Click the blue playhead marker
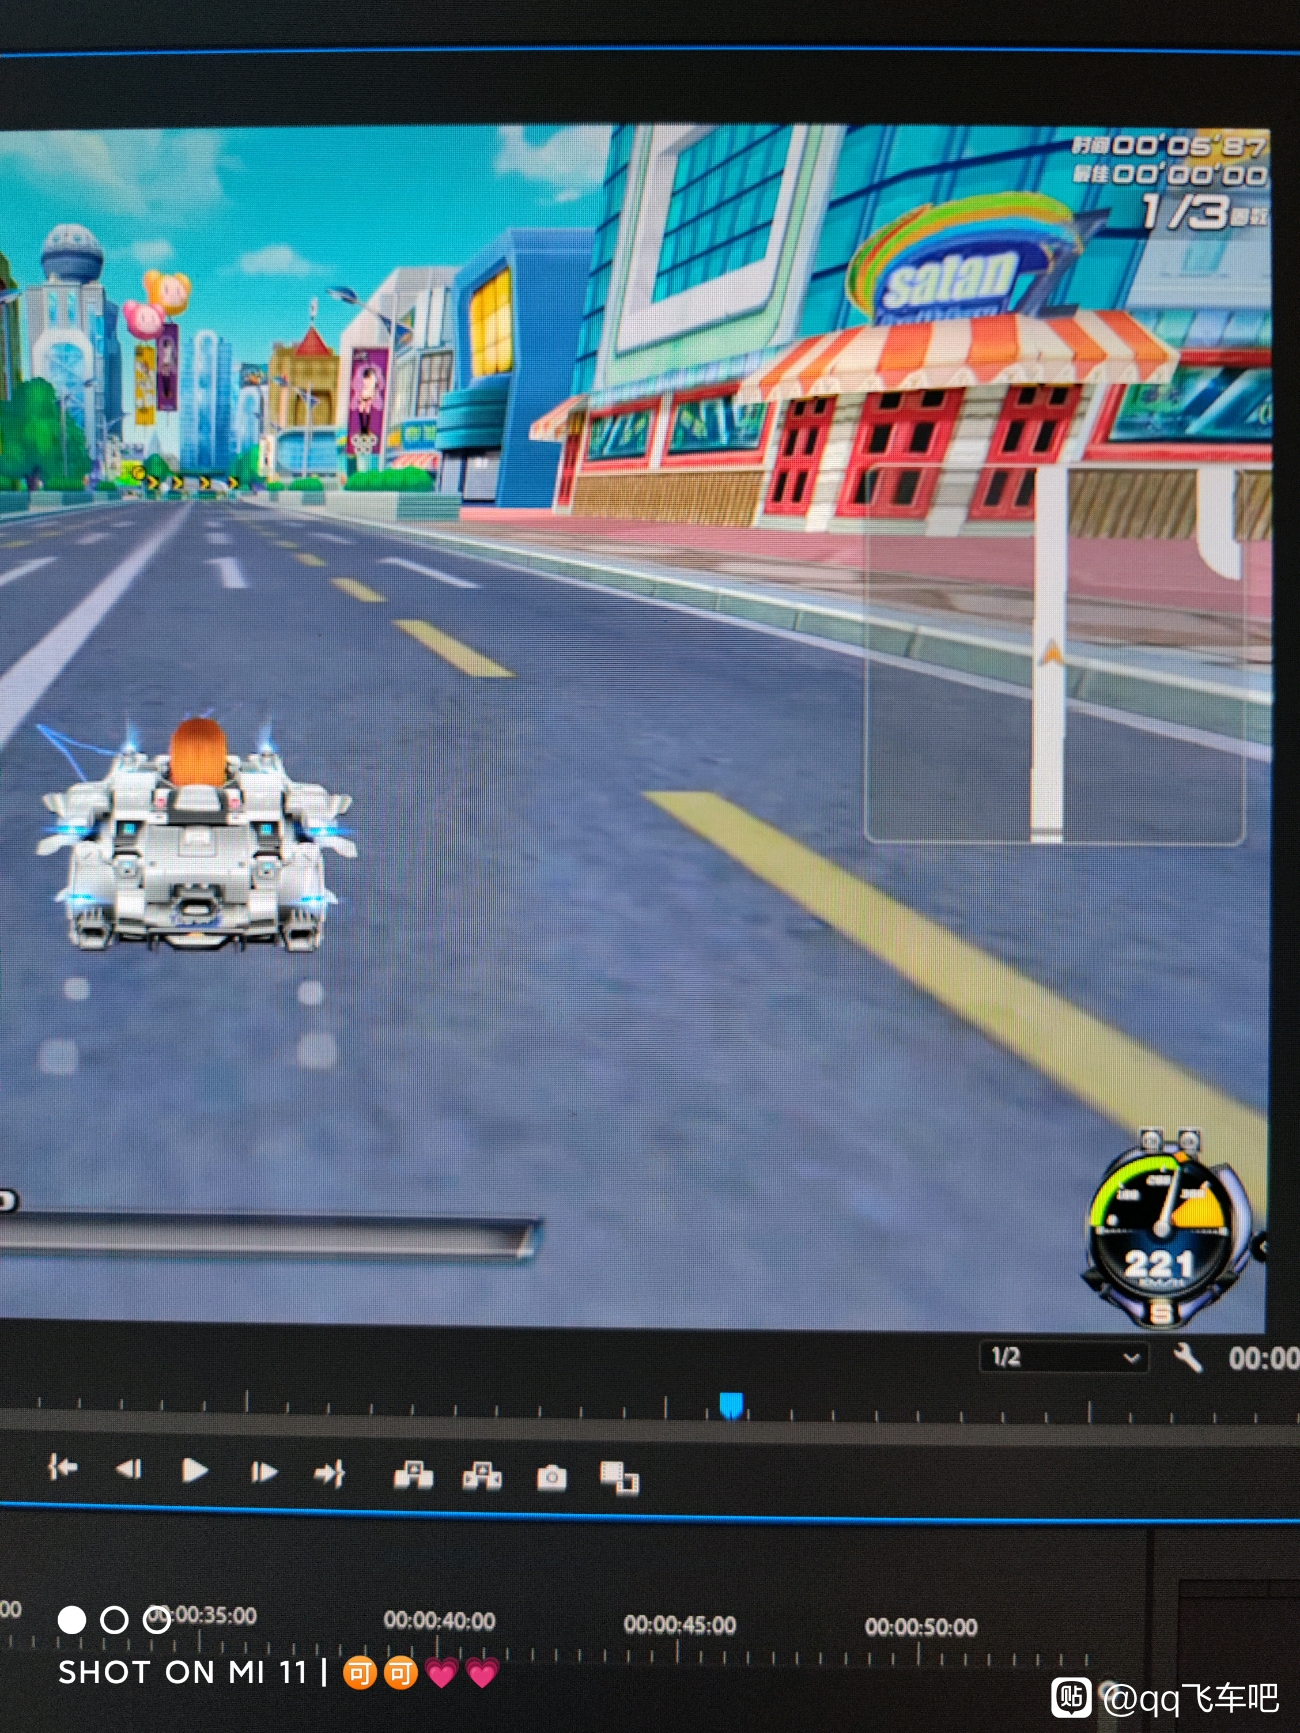1300x1733 pixels. pos(732,1405)
